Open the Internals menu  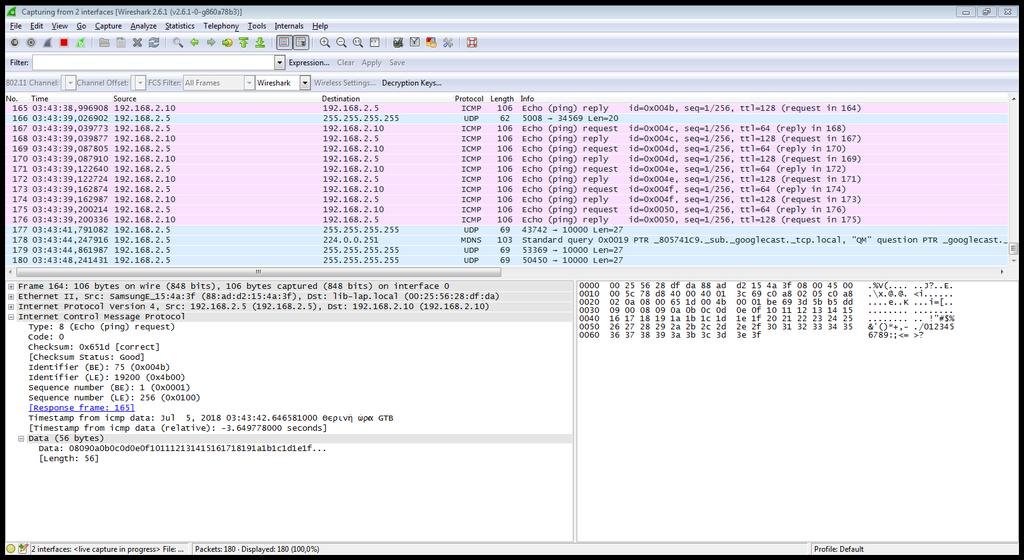(289, 26)
